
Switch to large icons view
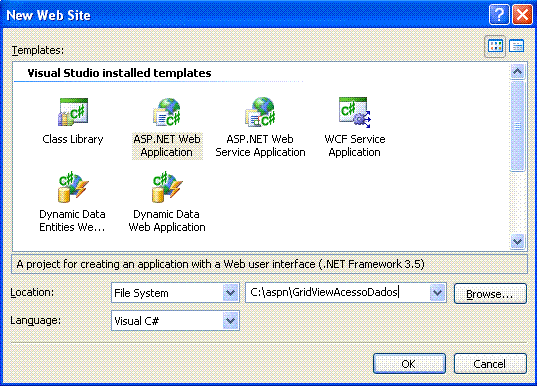pos(495,46)
